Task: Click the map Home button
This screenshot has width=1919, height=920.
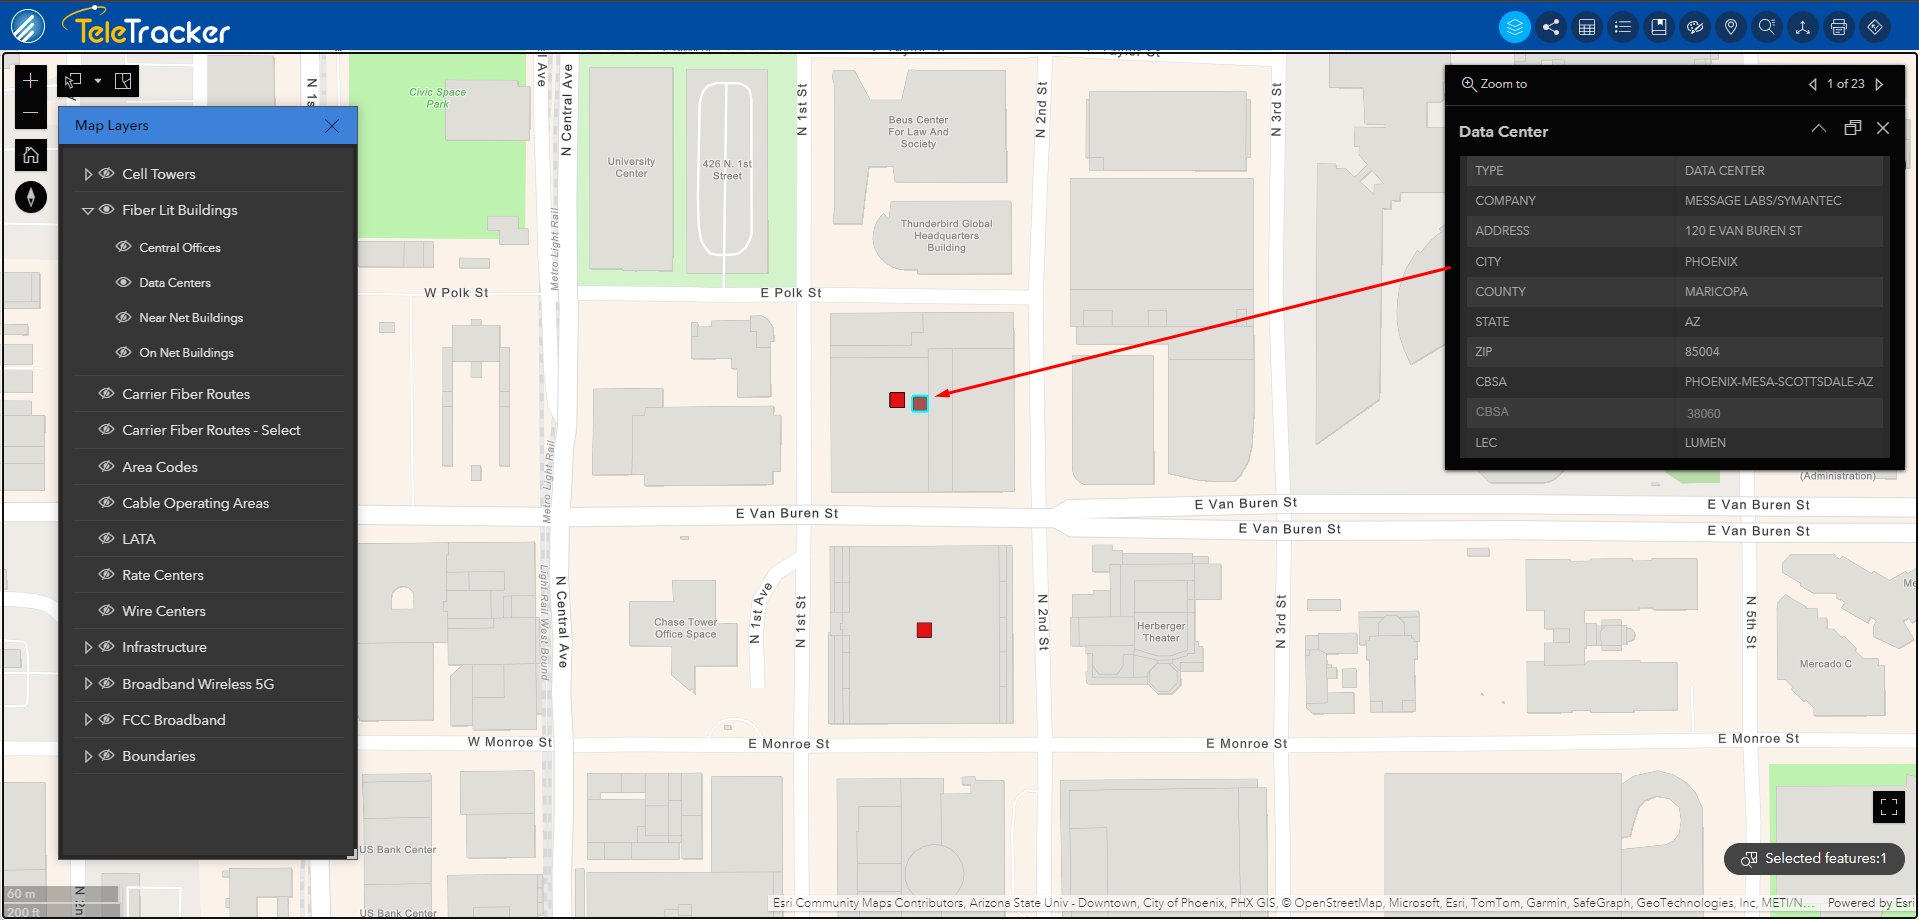Action: [31, 155]
